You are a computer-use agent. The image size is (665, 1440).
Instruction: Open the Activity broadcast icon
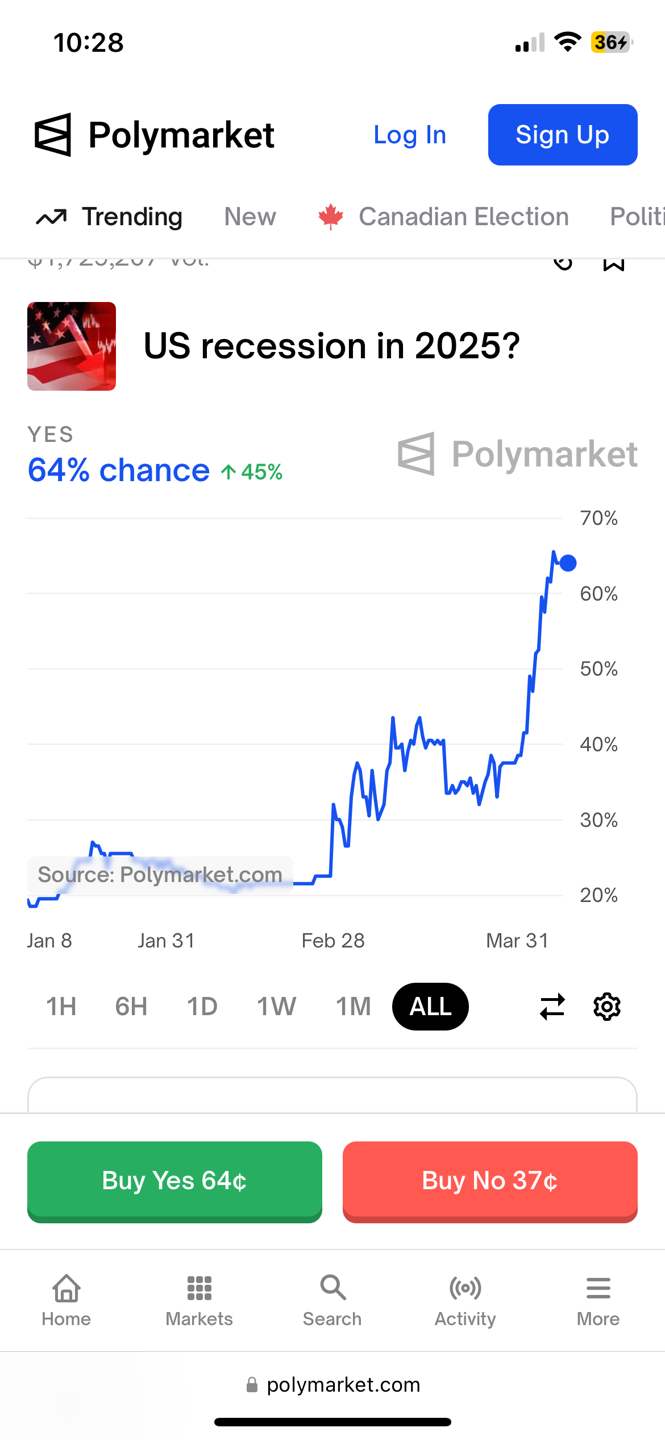point(465,1287)
